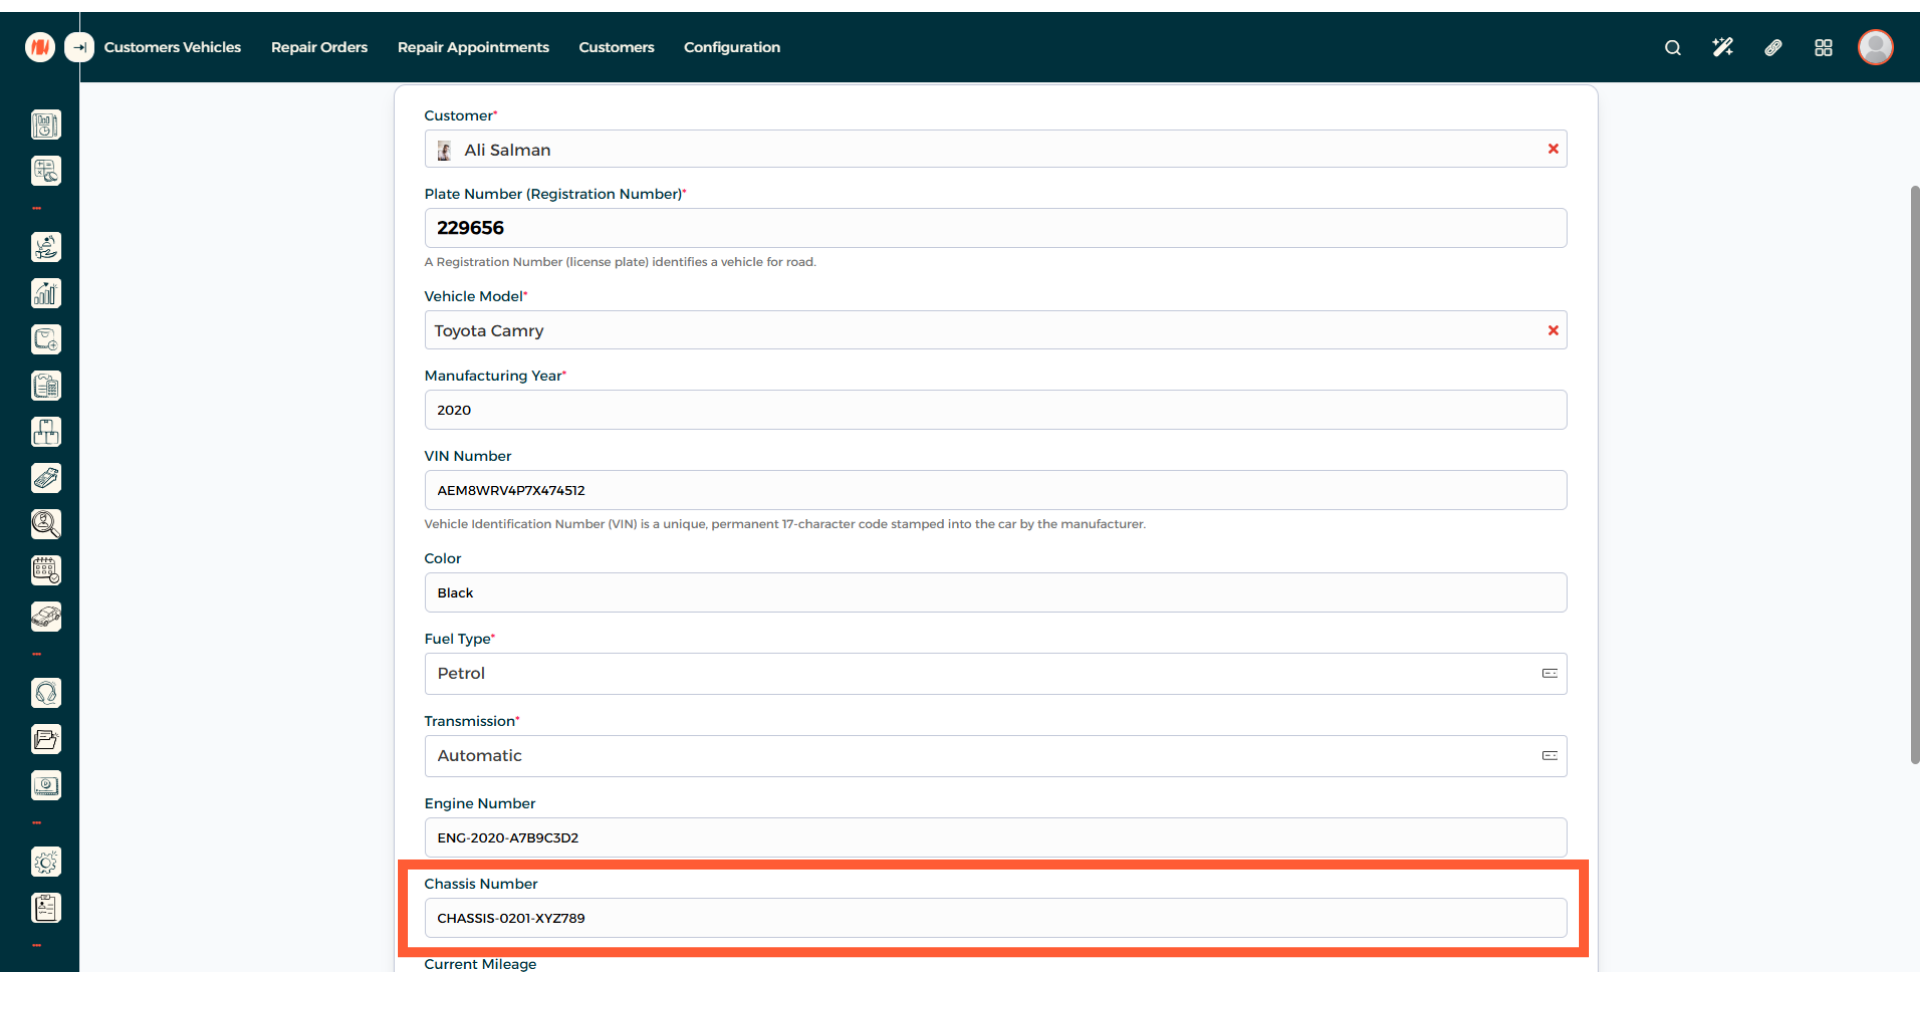Click the search magnifier in top bar
Image resolution: width=1920 pixels, height=1009 pixels.
pos(1672,47)
